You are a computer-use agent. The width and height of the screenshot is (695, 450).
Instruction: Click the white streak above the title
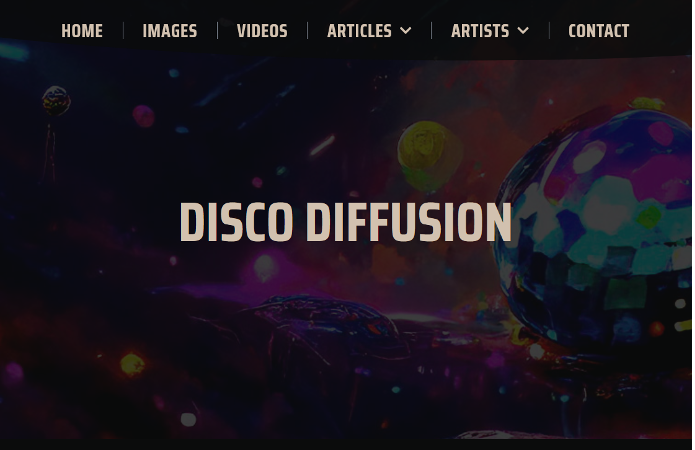(322, 145)
